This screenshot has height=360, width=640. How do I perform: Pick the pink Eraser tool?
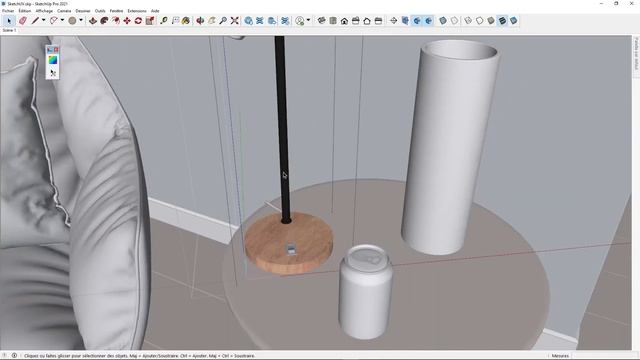click(x=22, y=20)
